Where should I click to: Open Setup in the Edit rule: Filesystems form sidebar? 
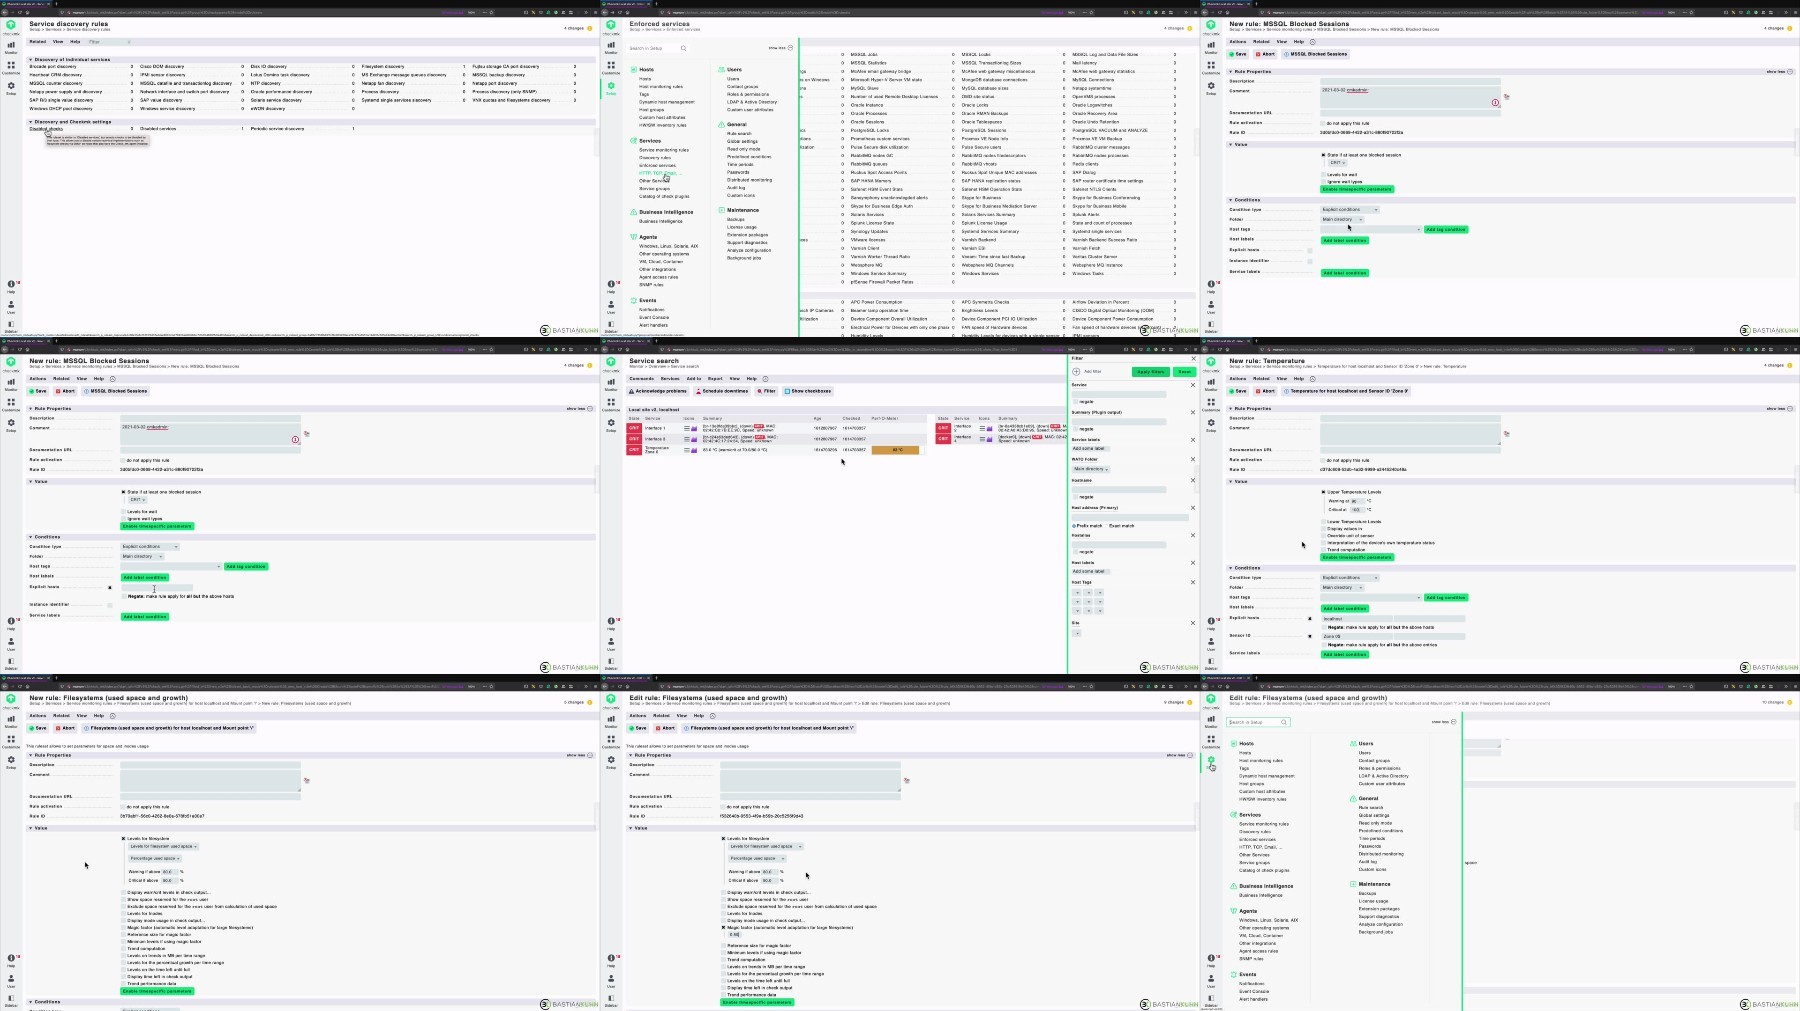(x=611, y=761)
